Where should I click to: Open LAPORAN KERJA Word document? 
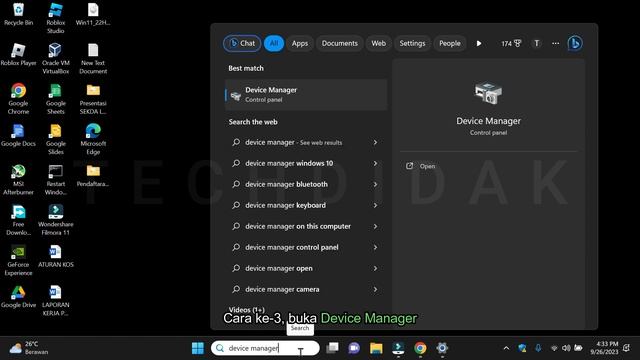point(56,301)
